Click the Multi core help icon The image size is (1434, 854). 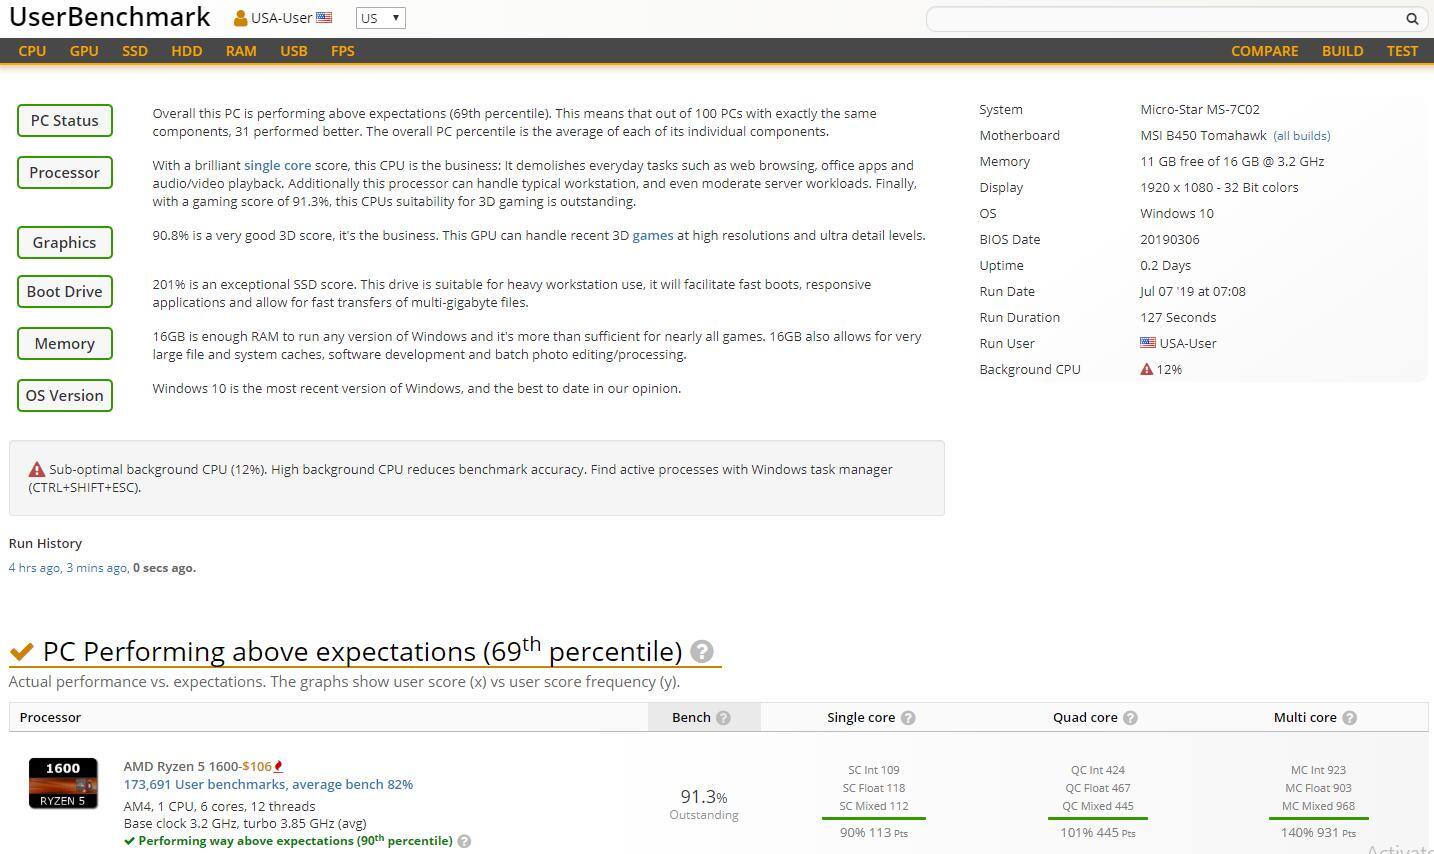[x=1349, y=718]
